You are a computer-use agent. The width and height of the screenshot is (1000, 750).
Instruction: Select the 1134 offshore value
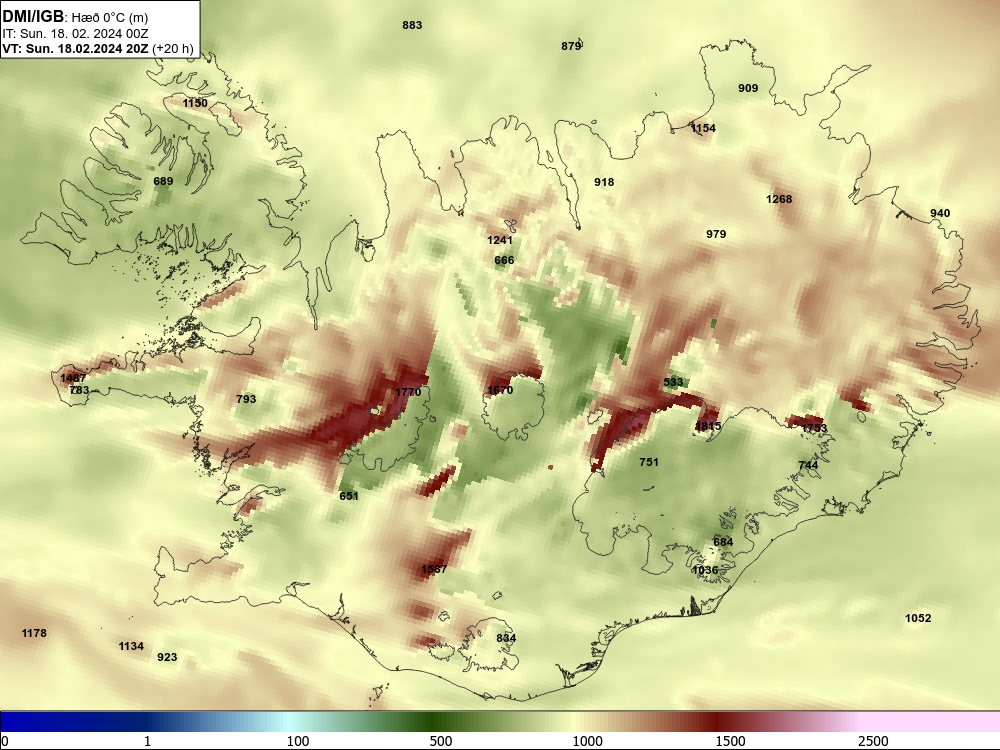pyautogui.click(x=131, y=647)
